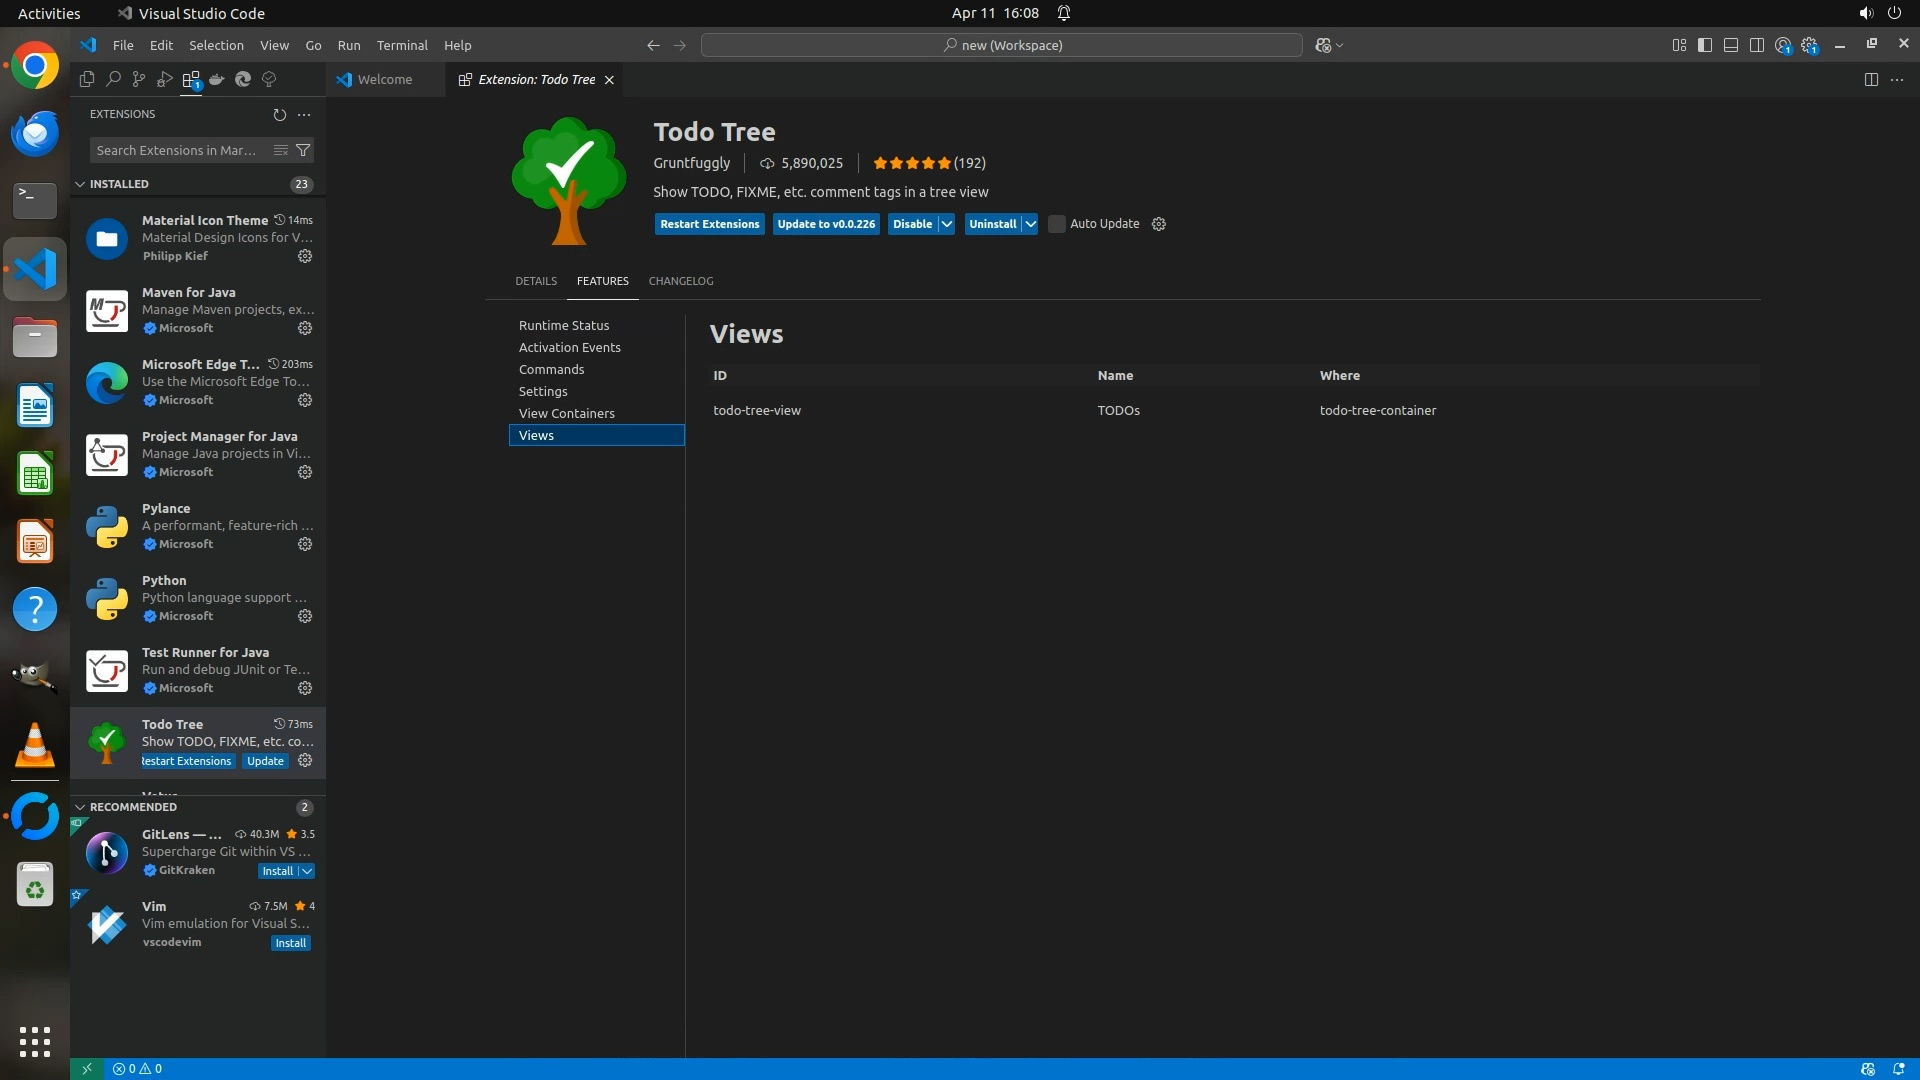Image resolution: width=1920 pixels, height=1080 pixels.
Task: Click the Search Extensions in Marketplace field
Action: [x=177, y=150]
